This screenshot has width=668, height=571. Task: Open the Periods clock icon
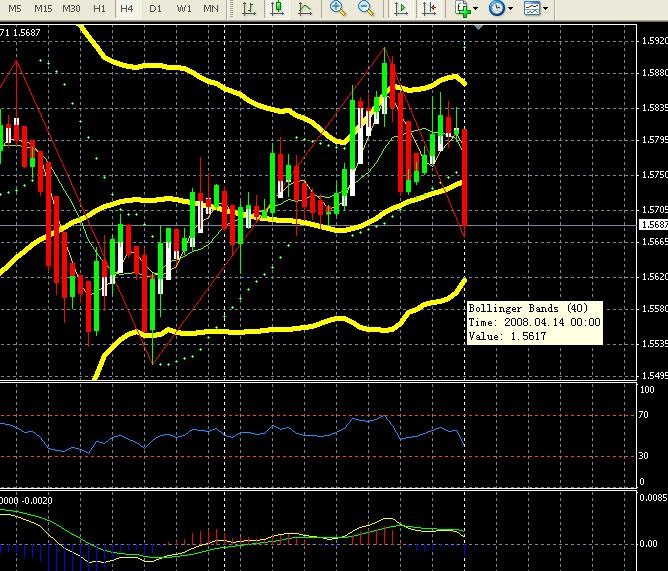pos(497,9)
